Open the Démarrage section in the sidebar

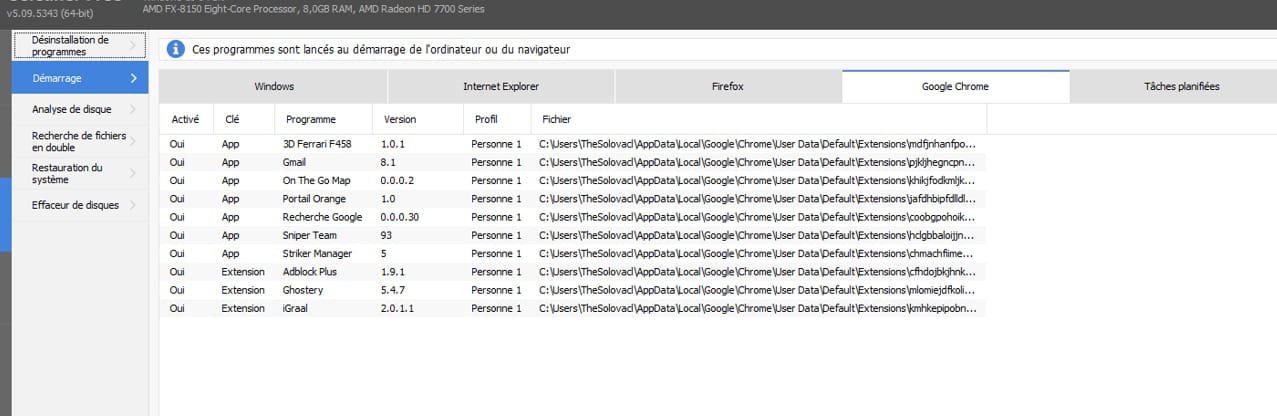[x=80, y=78]
